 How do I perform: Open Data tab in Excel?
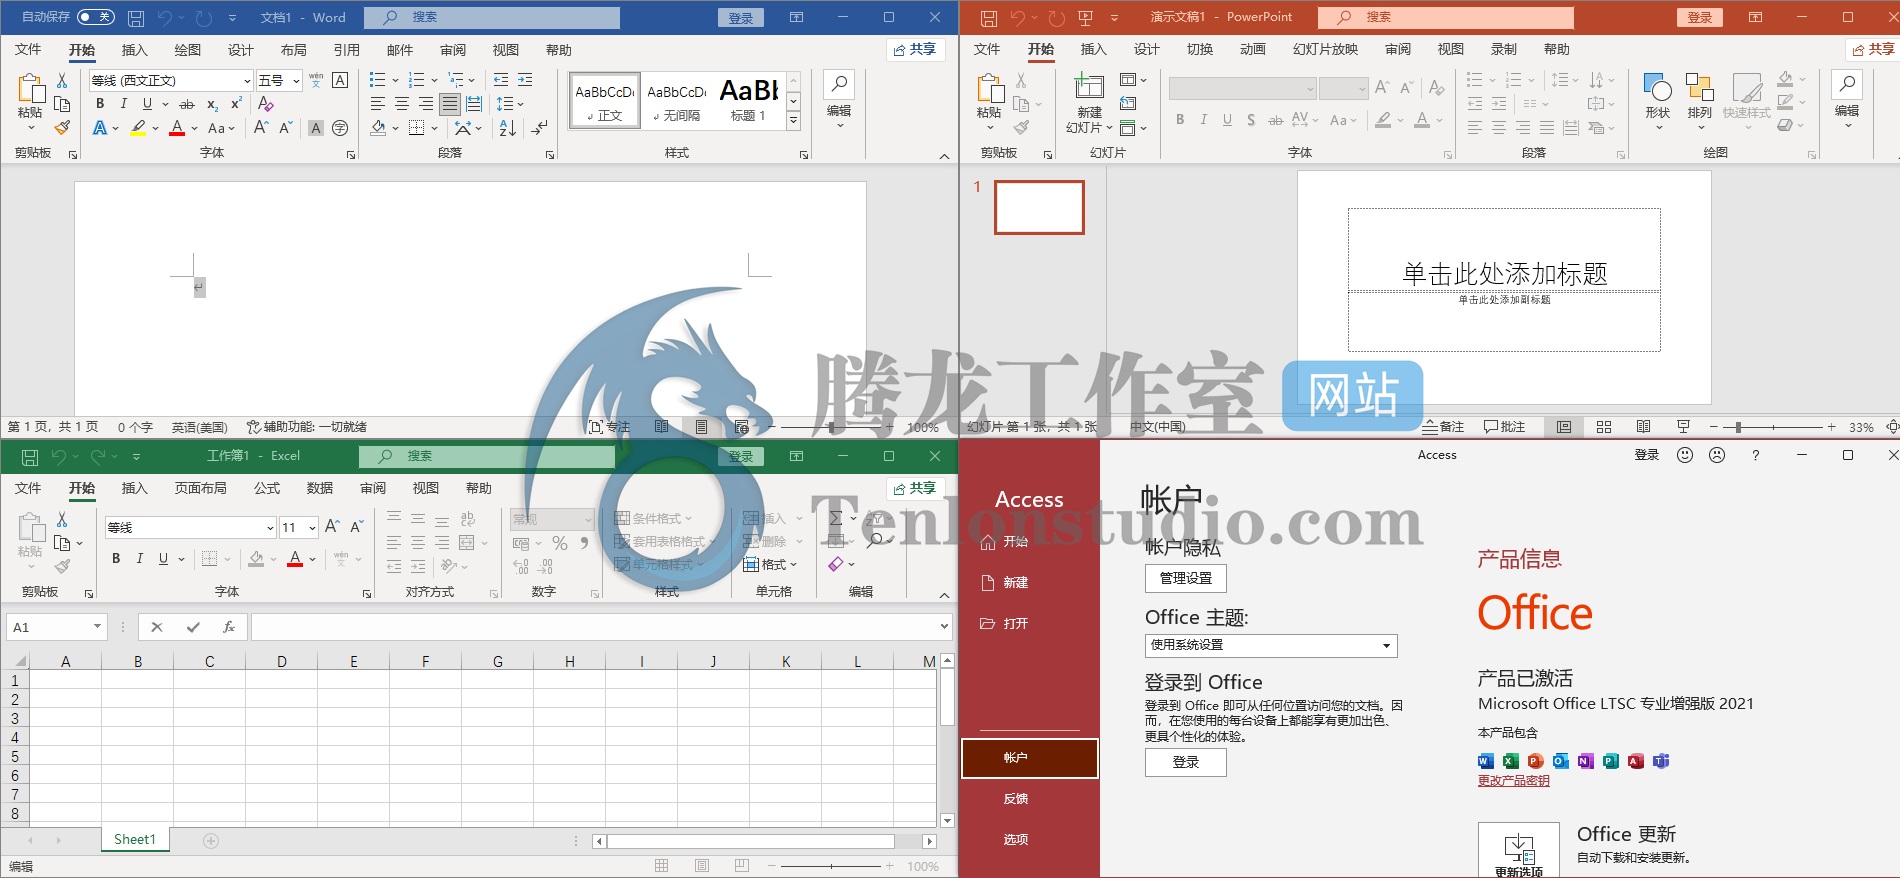(x=320, y=488)
